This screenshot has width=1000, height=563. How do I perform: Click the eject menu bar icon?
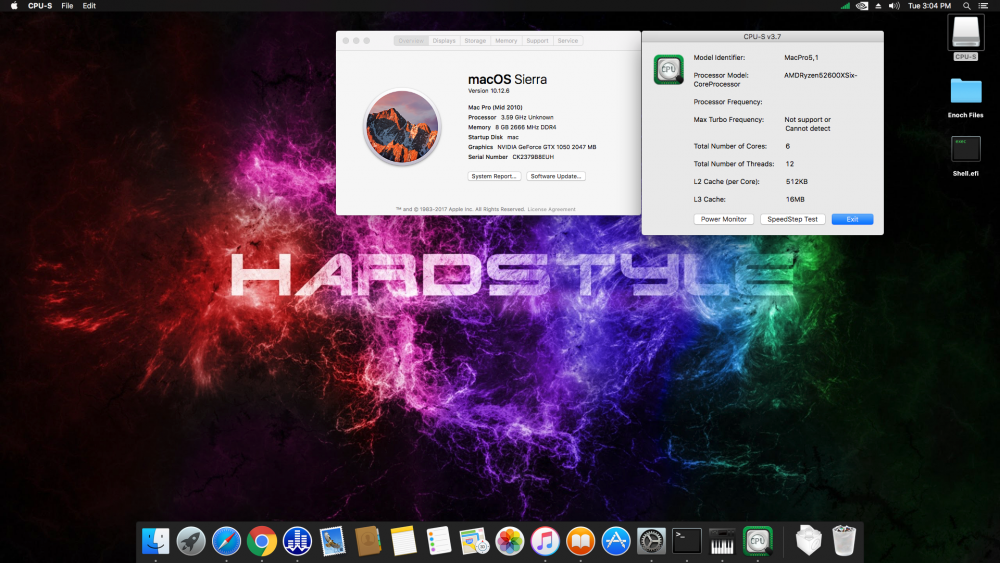(x=878, y=6)
